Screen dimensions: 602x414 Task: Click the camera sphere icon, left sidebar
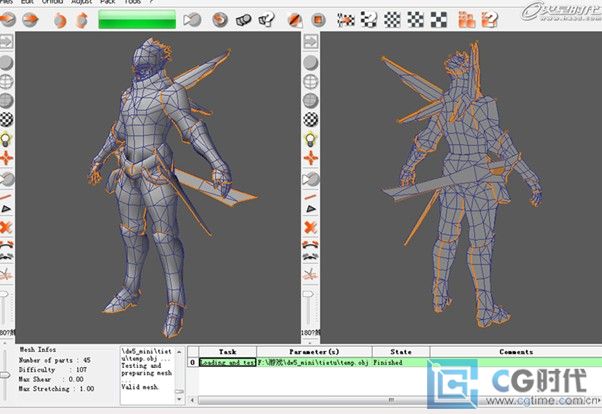point(7,179)
